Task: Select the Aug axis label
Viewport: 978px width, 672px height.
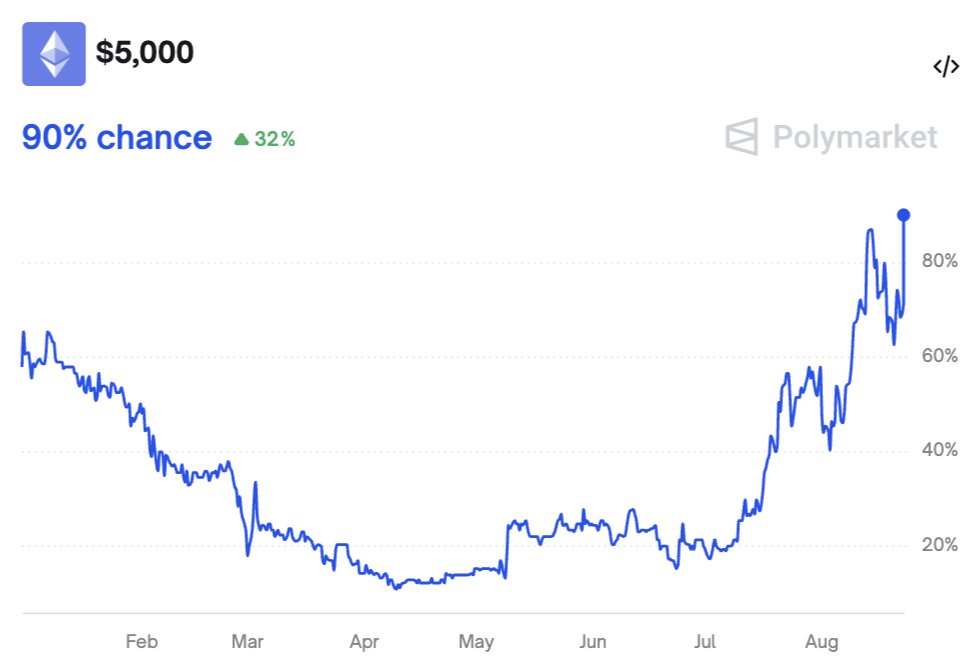Action: 822,641
